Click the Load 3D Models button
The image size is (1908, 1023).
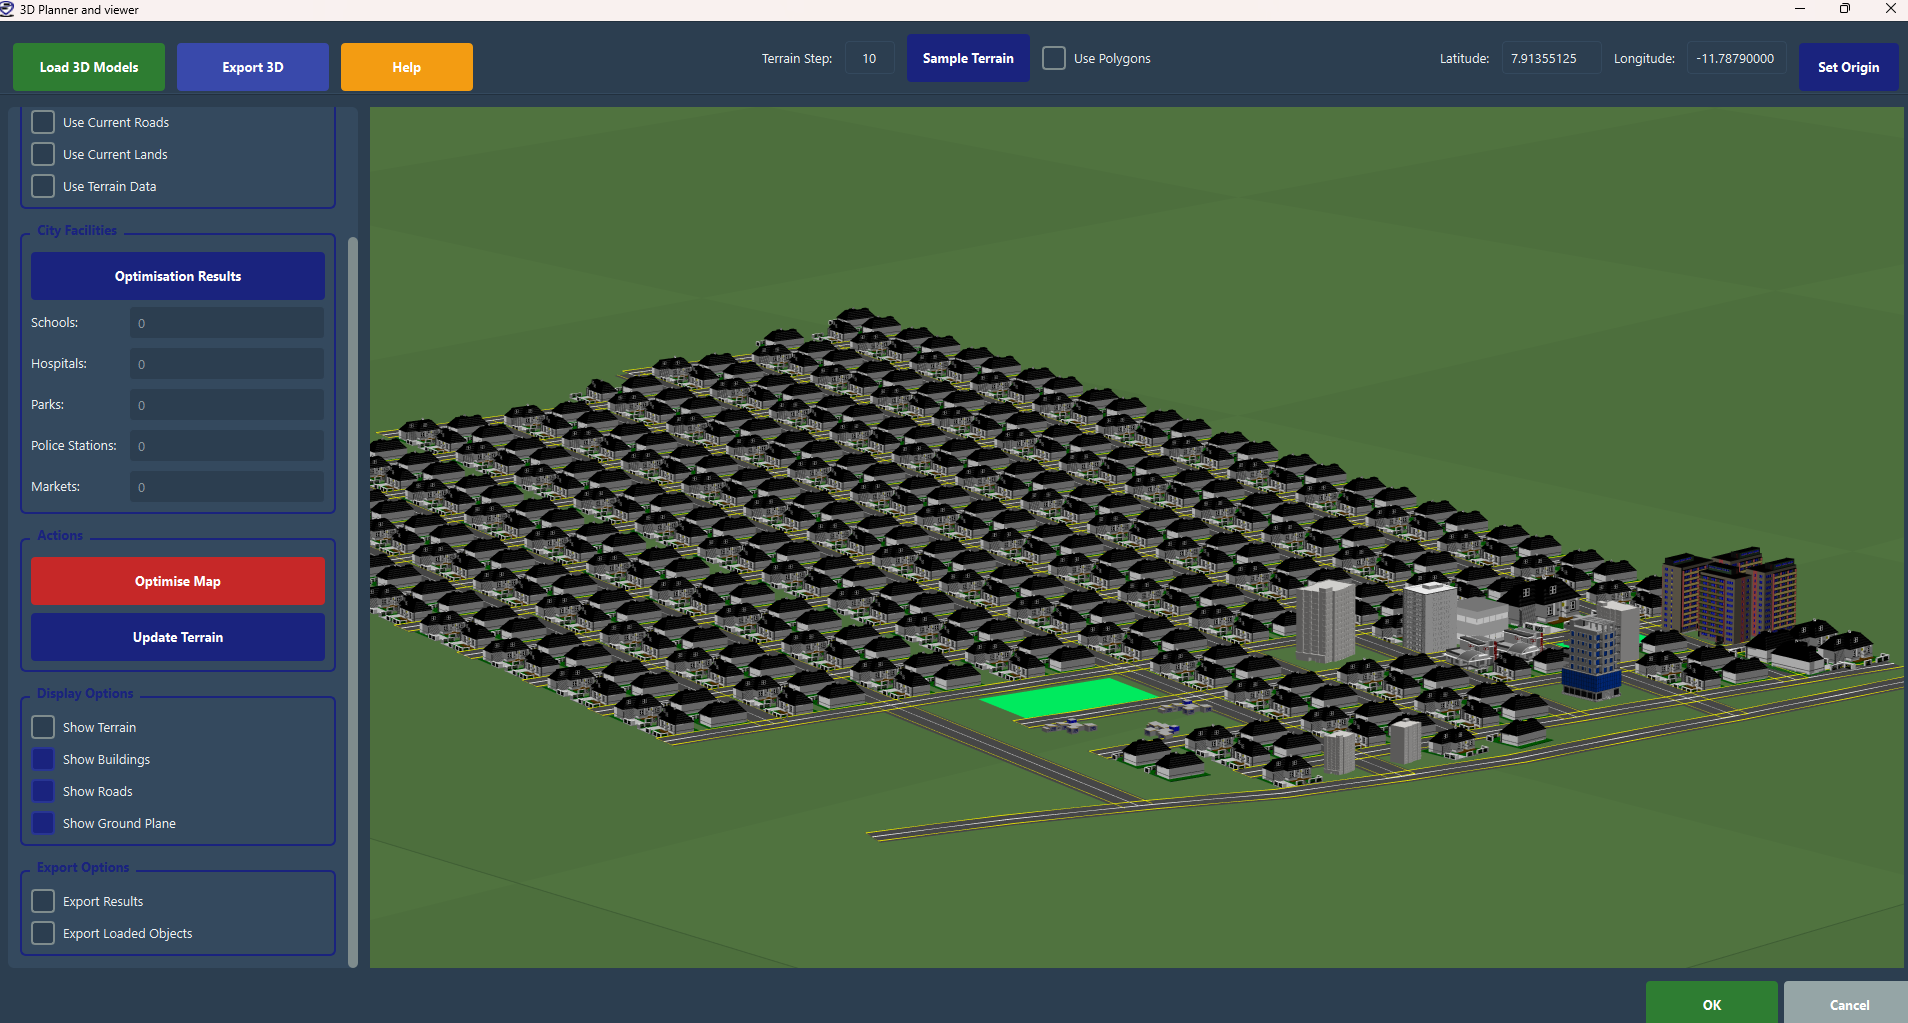89,67
